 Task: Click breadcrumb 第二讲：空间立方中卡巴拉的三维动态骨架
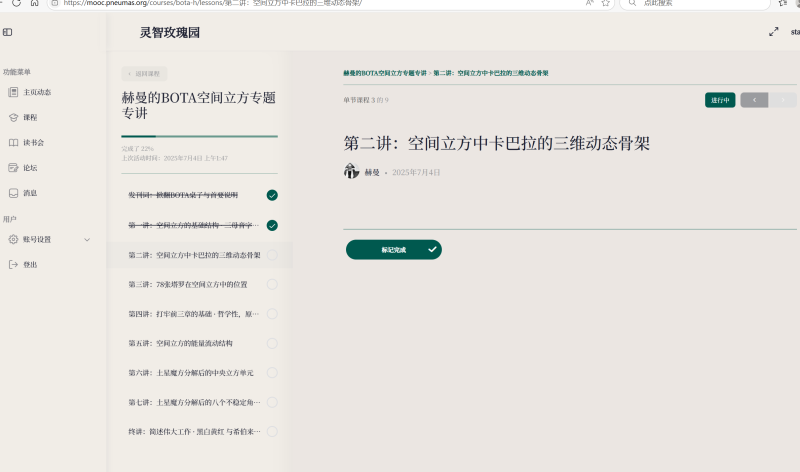(491, 73)
